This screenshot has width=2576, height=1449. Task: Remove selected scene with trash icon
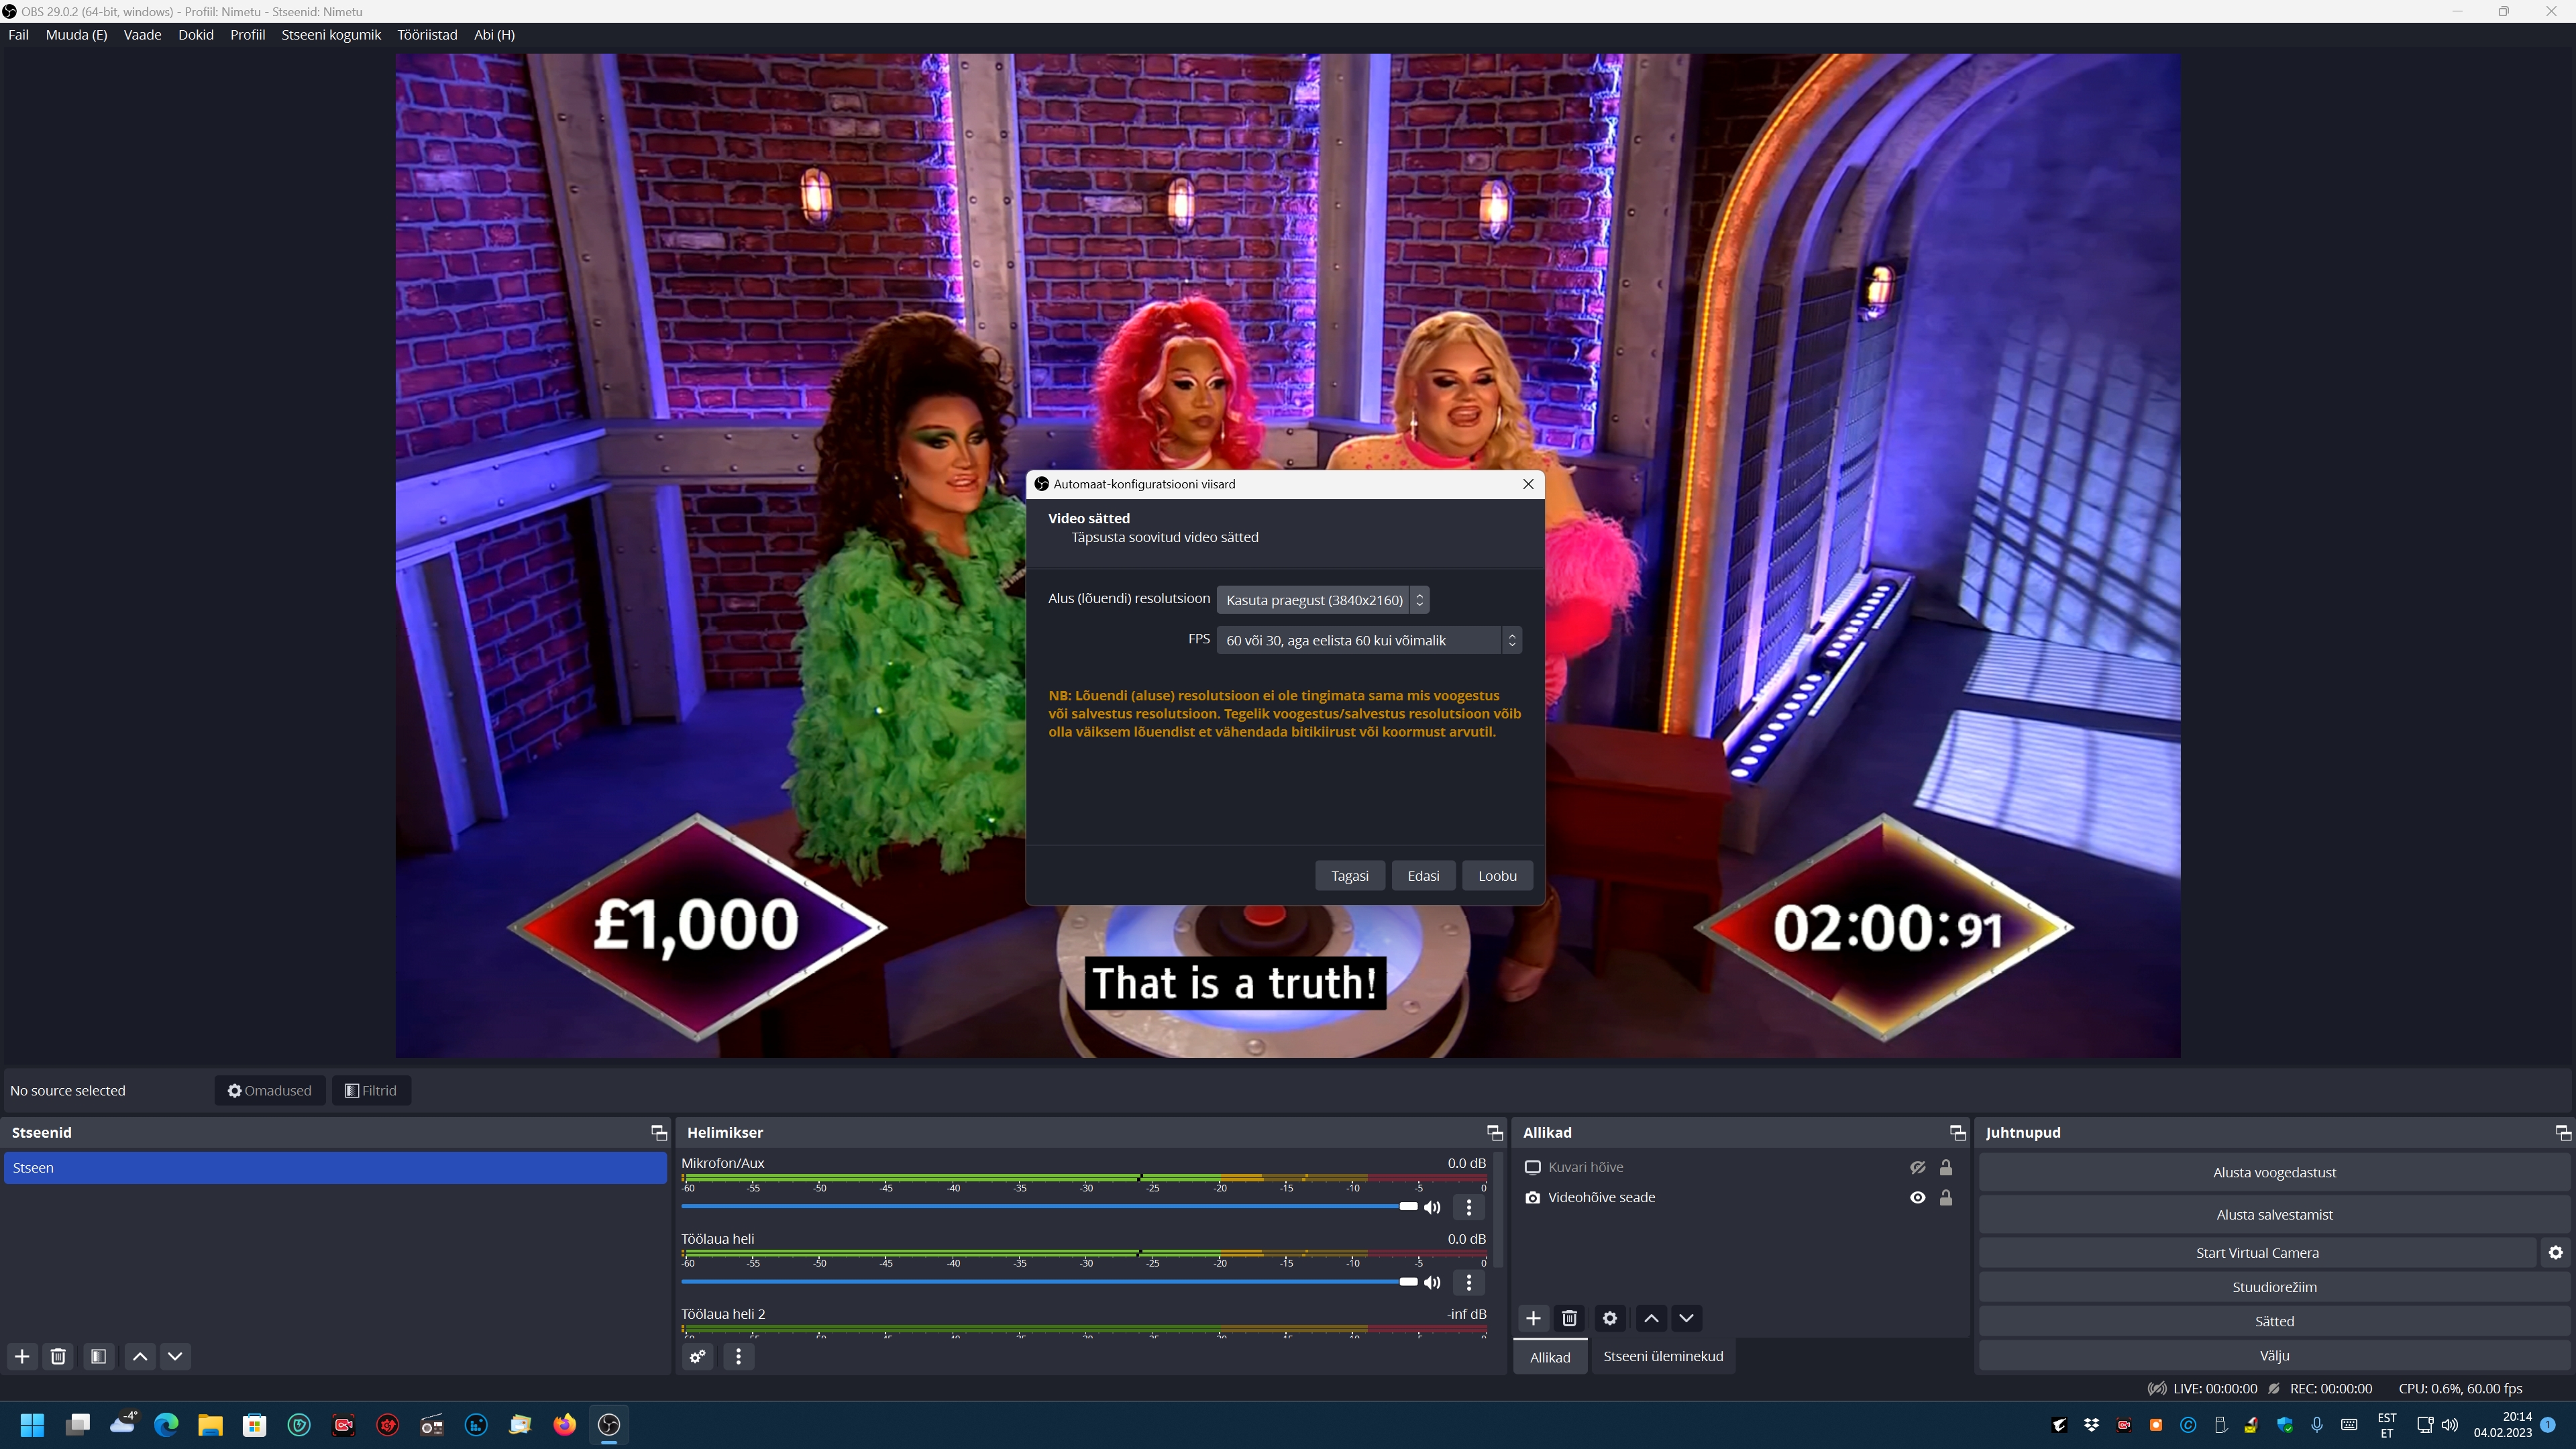pos(58,1356)
